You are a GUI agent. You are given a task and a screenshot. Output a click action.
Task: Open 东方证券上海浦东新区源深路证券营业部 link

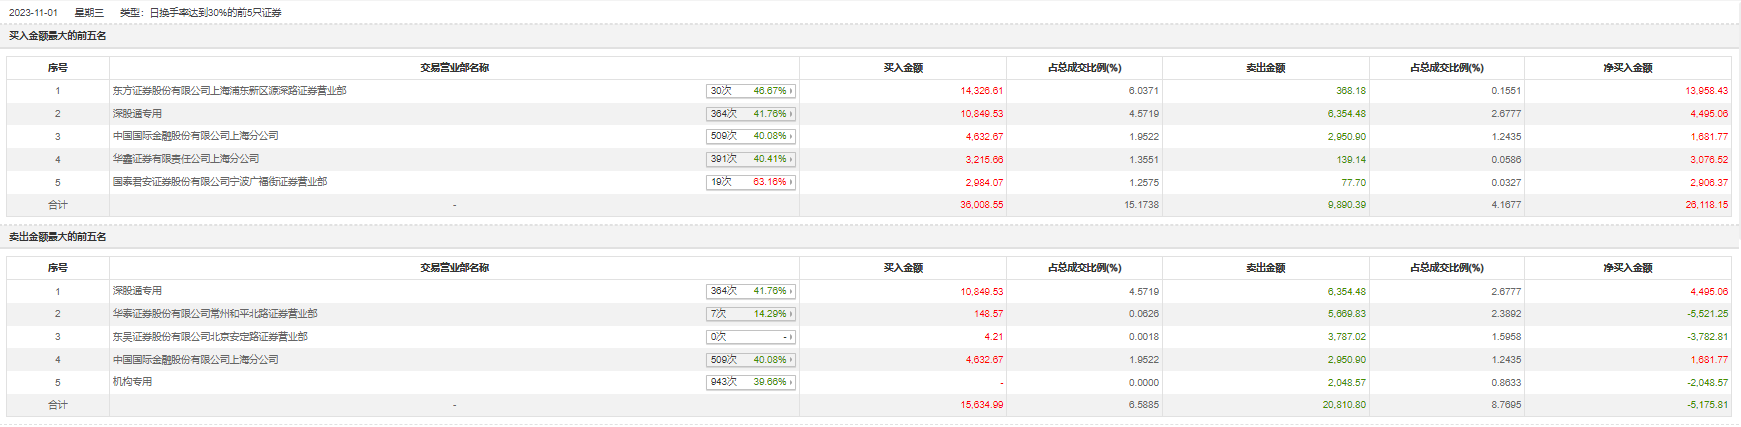pyautogui.click(x=229, y=91)
